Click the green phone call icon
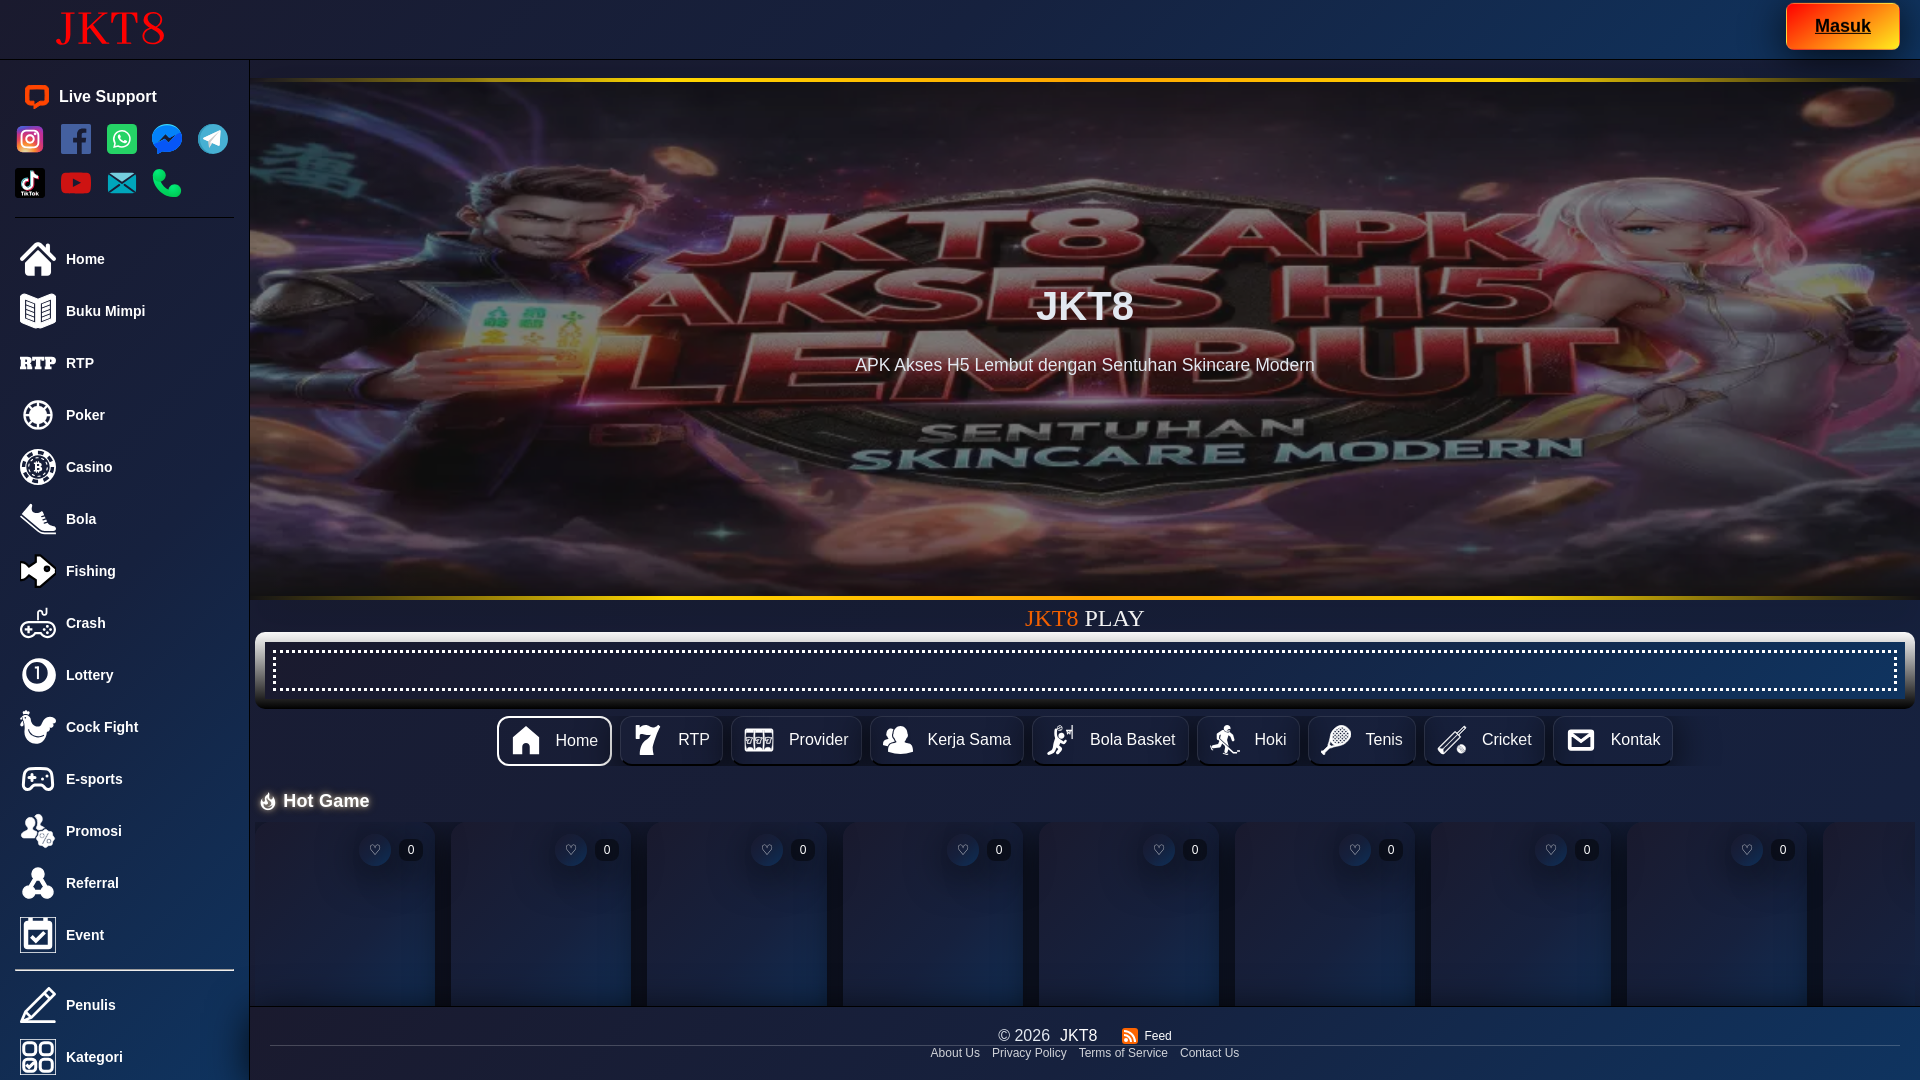 pos(167,183)
